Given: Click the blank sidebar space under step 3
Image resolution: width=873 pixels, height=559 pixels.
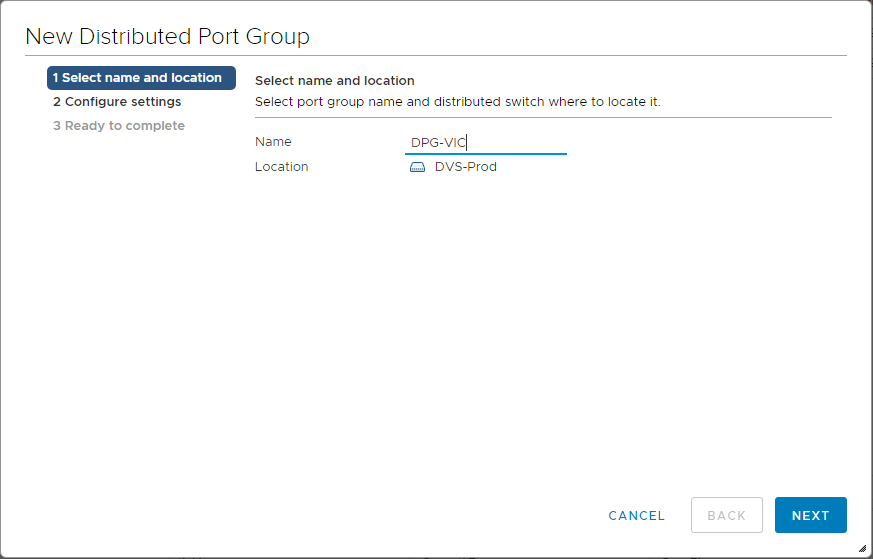Looking at the screenshot, I should (141, 300).
